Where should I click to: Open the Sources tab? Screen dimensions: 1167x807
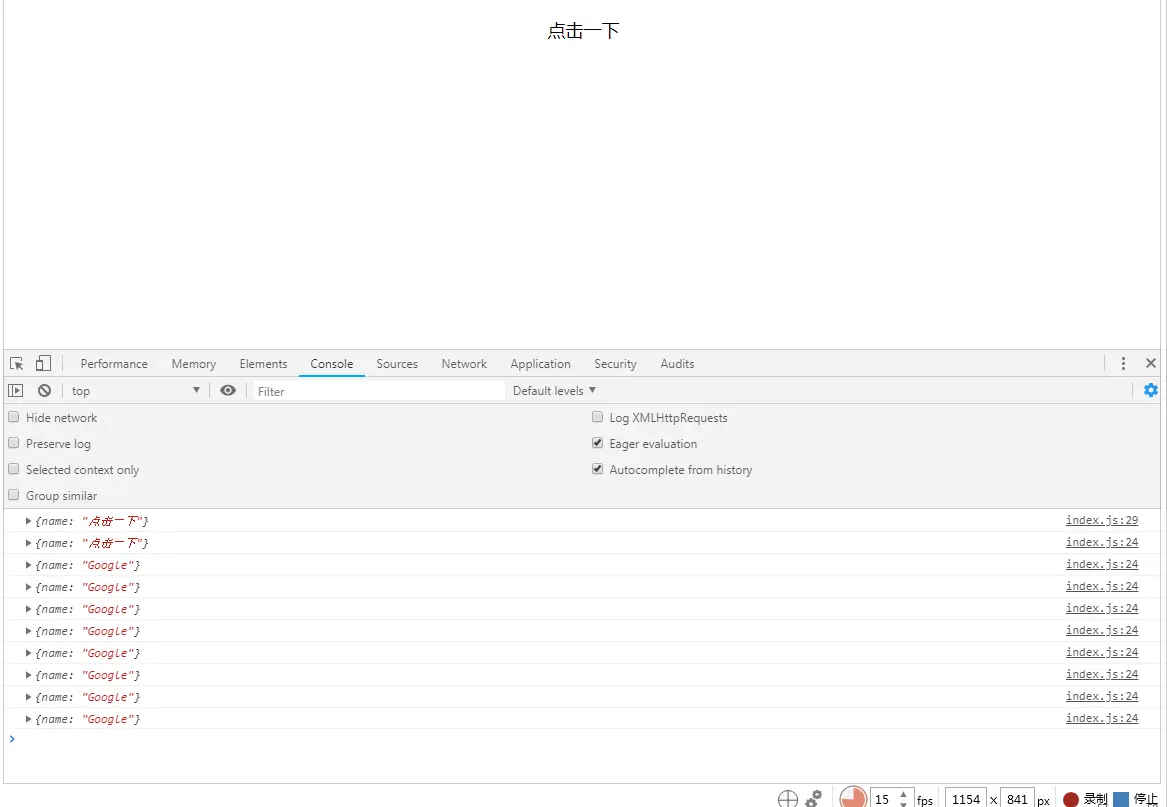(x=397, y=363)
